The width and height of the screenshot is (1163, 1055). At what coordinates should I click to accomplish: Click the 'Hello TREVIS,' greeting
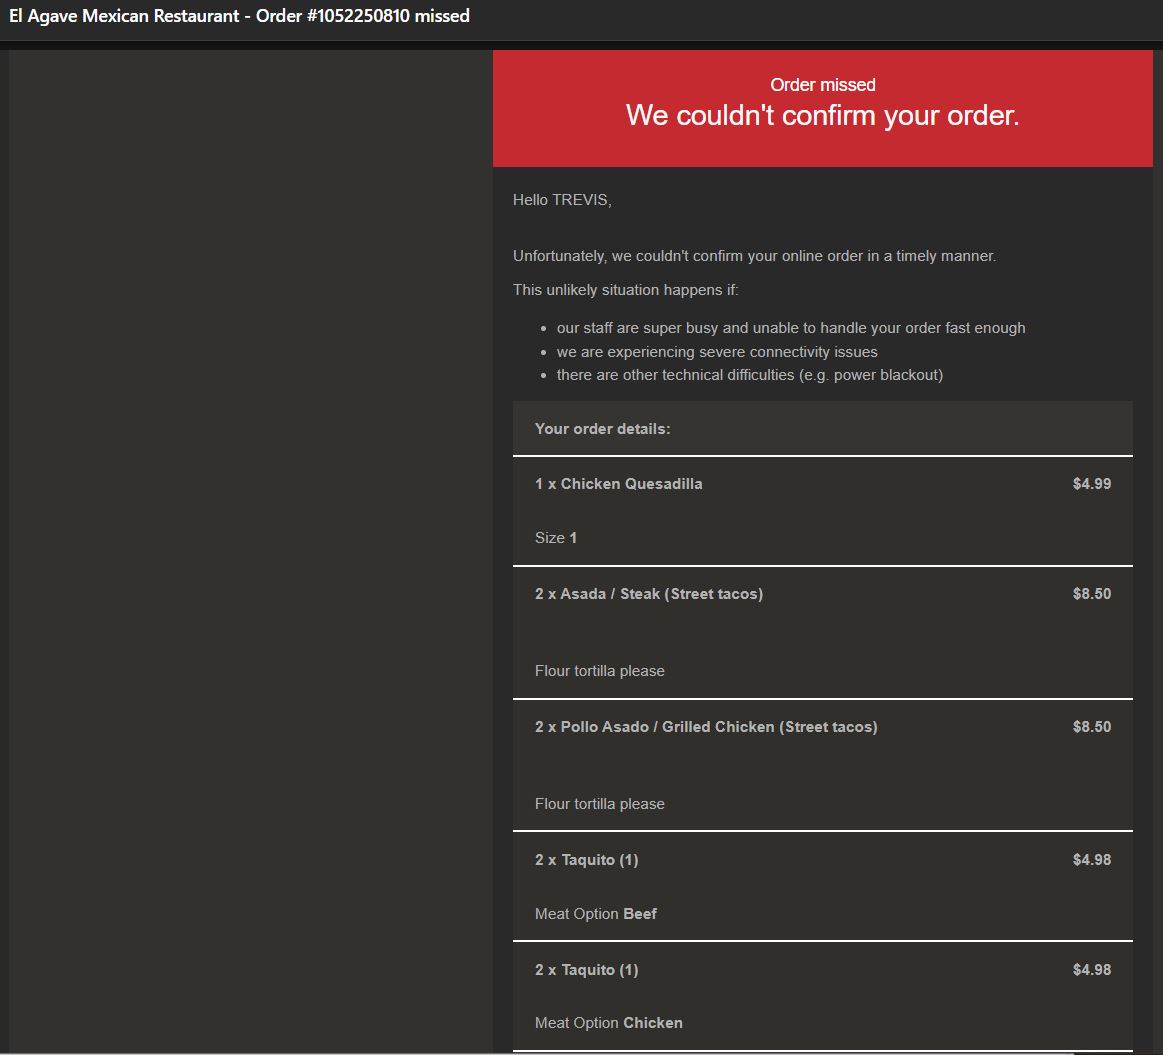[562, 200]
